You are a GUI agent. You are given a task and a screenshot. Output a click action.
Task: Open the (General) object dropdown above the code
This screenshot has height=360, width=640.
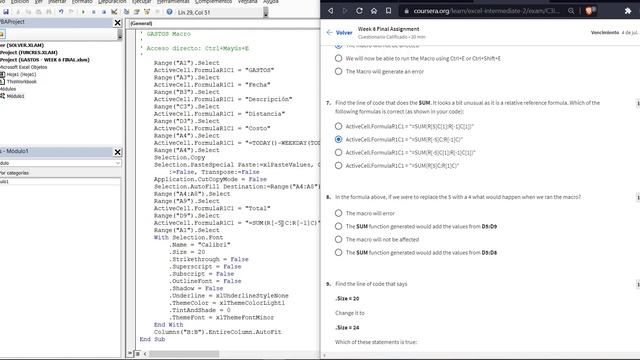pos(224,24)
